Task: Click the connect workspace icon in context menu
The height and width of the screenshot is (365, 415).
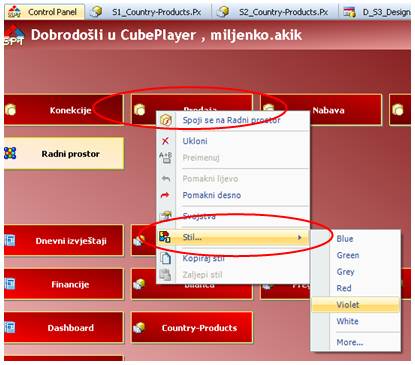Action: 166,120
